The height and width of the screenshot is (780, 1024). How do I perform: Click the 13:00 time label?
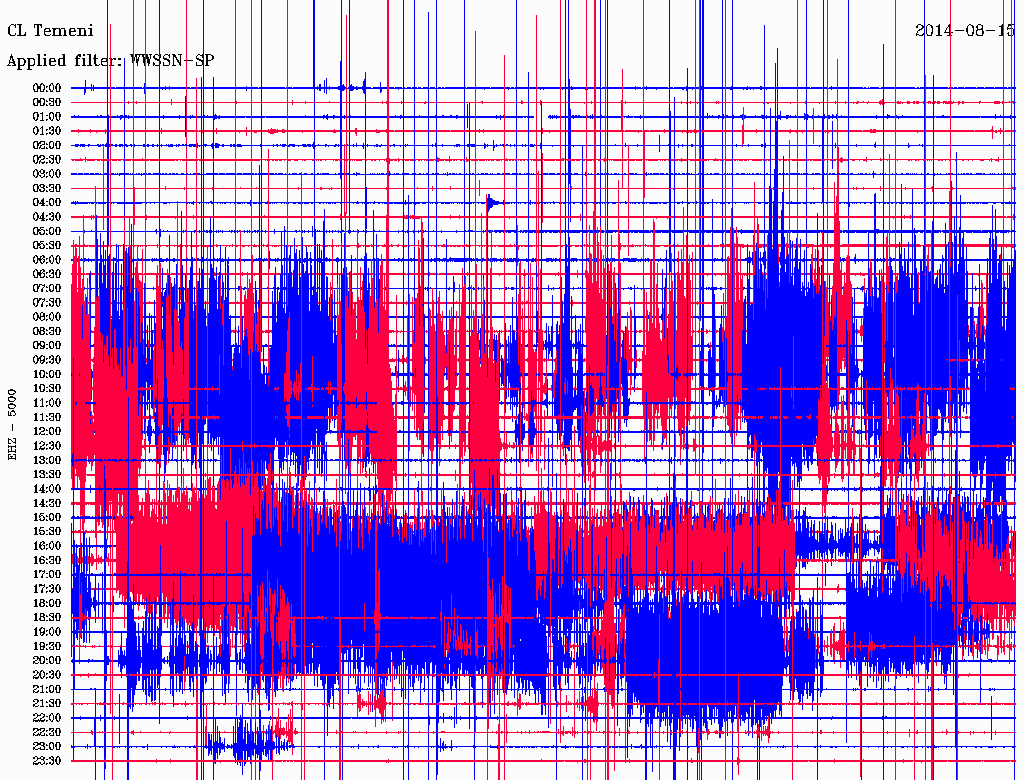point(47,460)
